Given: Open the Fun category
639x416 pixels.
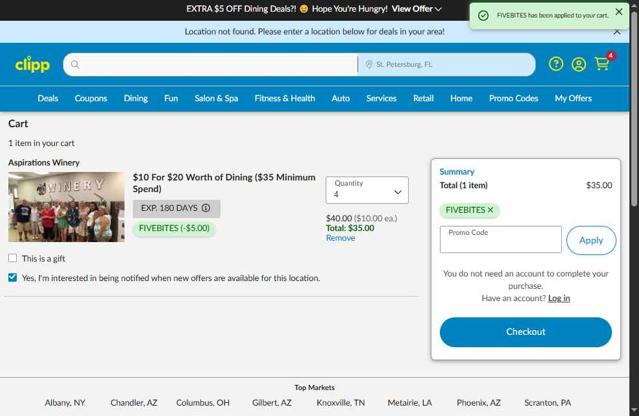Looking at the screenshot, I should [171, 98].
